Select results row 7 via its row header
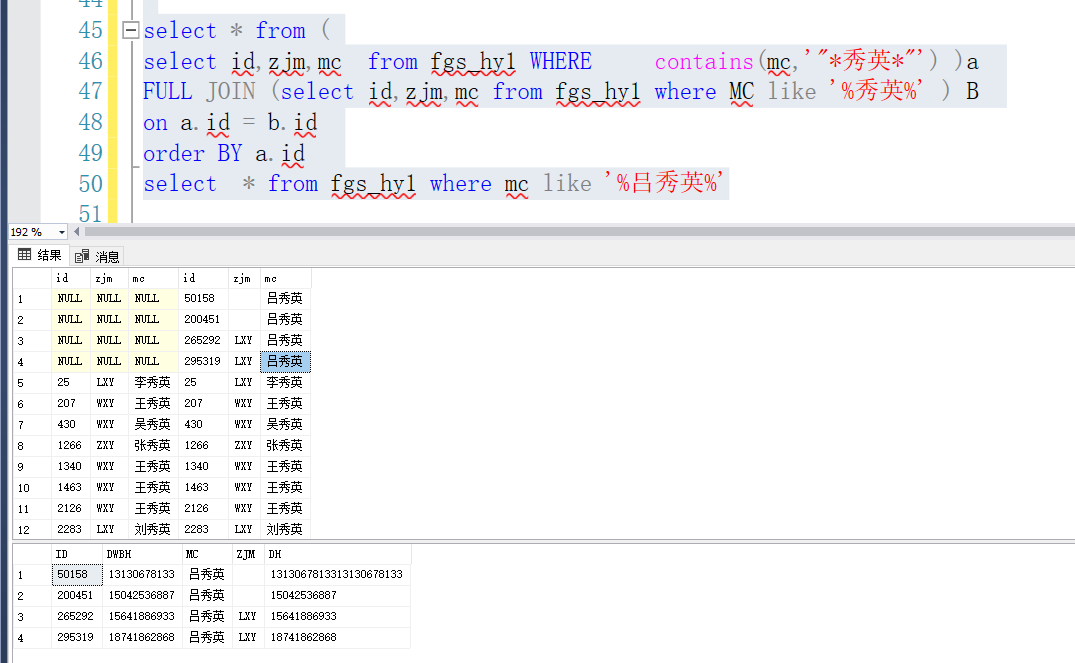The height and width of the screenshot is (663, 1075). coord(32,424)
